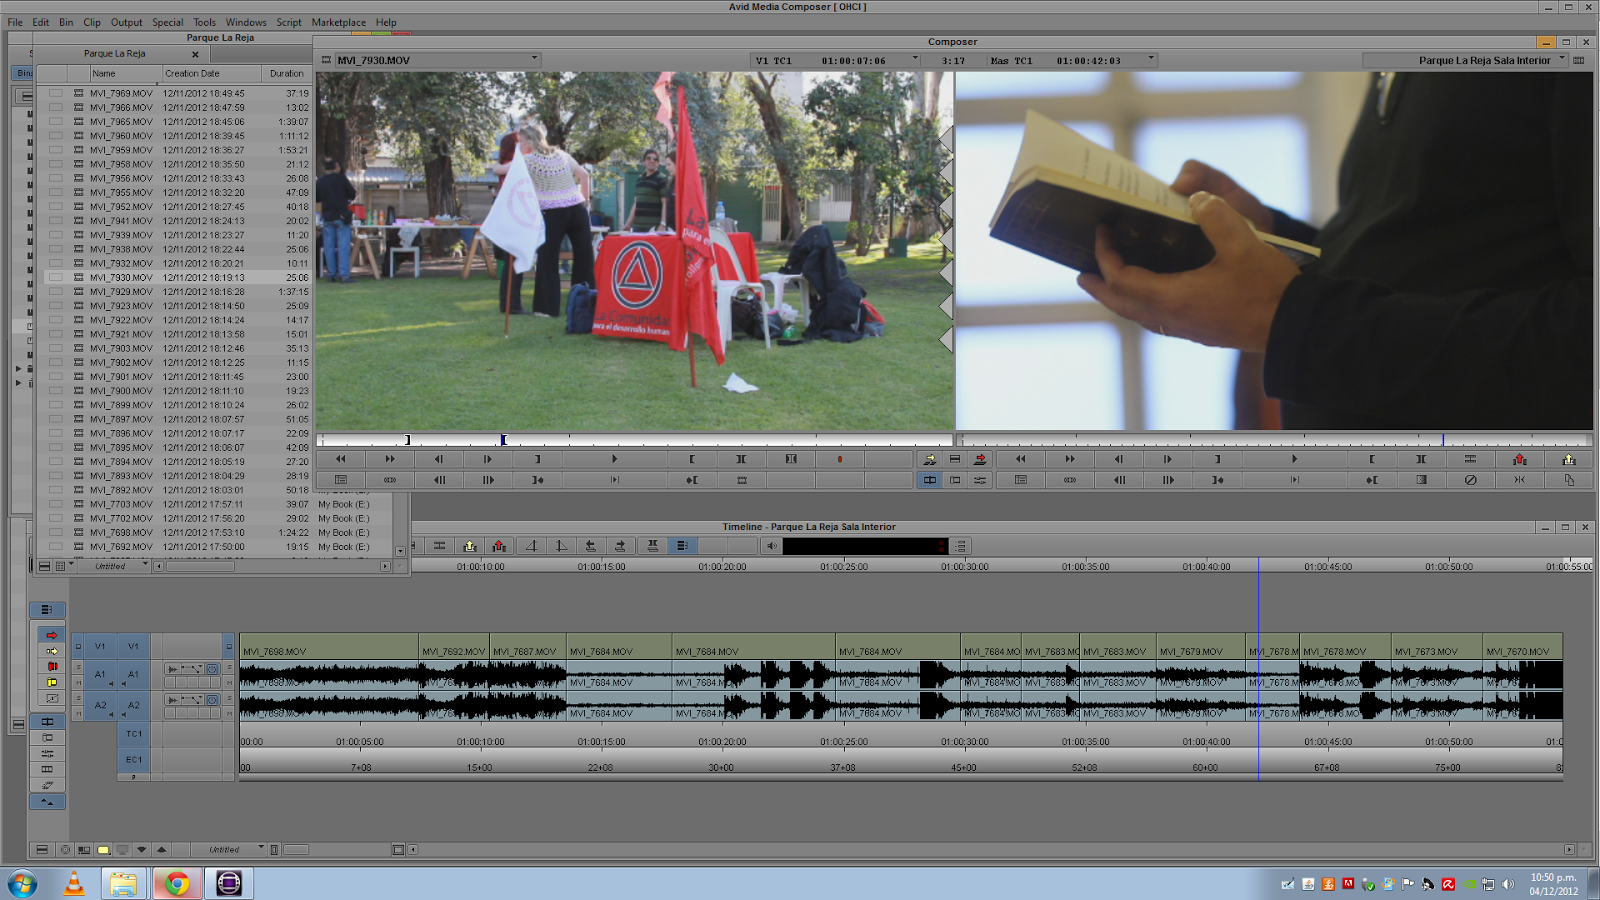This screenshot has height=900, width=1600.
Task: Click the MVI_7698.MOV segment in timeline V1
Action: click(329, 646)
